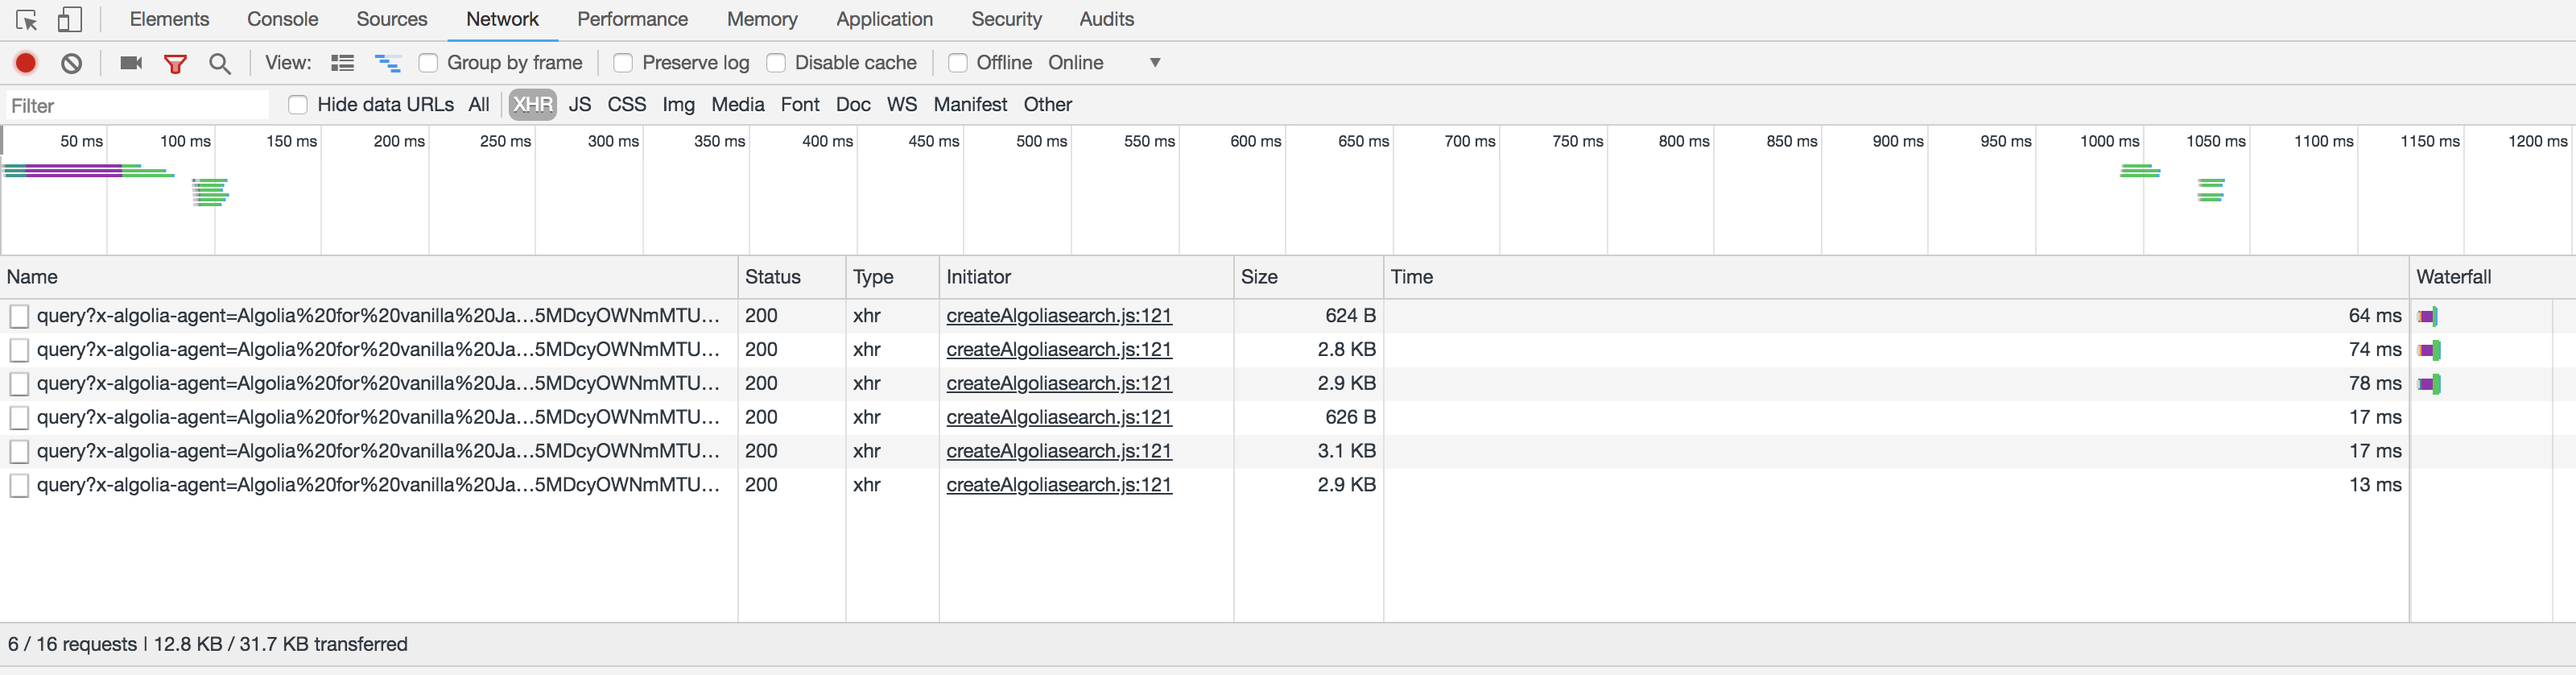
Task: Open network search magnifier
Action: (220, 63)
